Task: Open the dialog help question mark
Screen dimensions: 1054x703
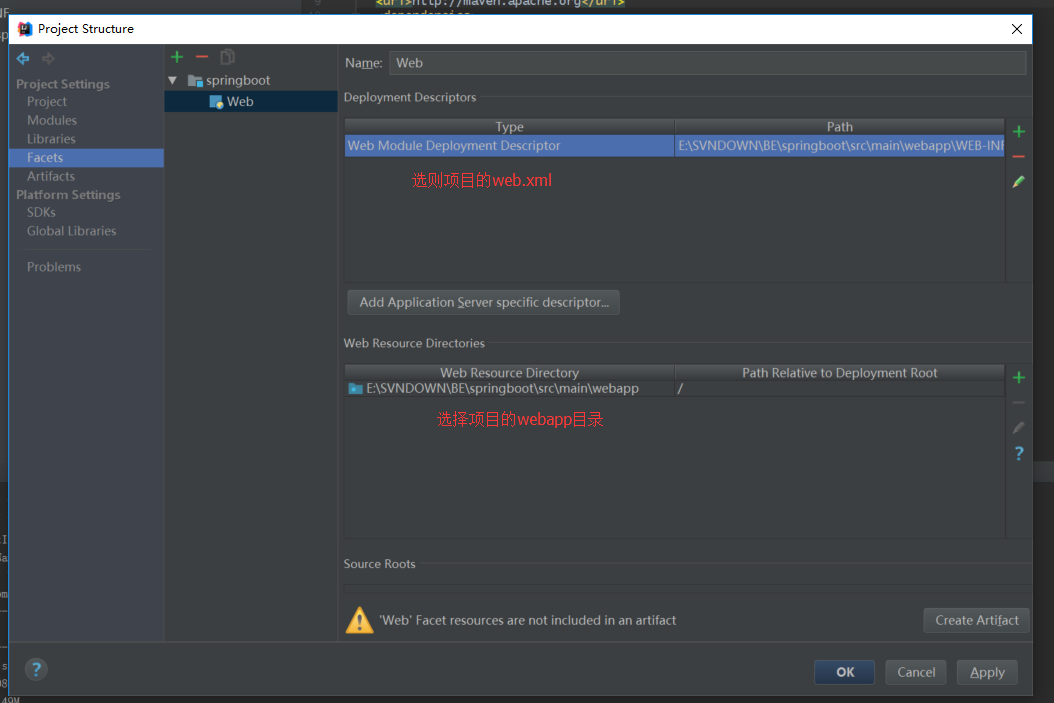Action: pos(36,669)
